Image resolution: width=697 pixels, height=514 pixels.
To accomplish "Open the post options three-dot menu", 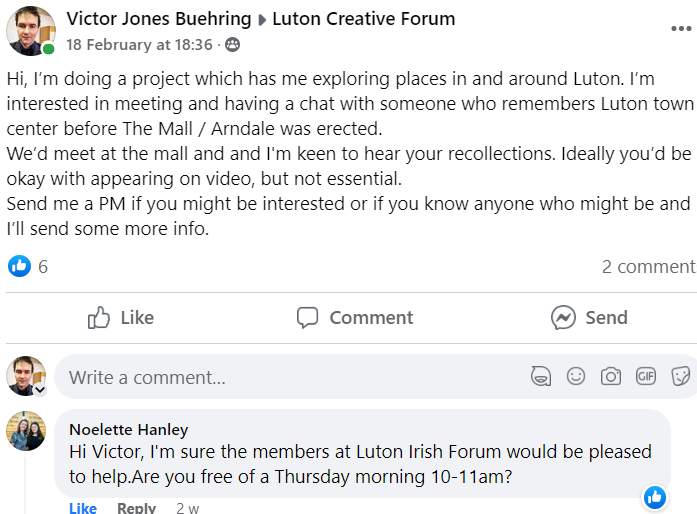I will click(680, 29).
